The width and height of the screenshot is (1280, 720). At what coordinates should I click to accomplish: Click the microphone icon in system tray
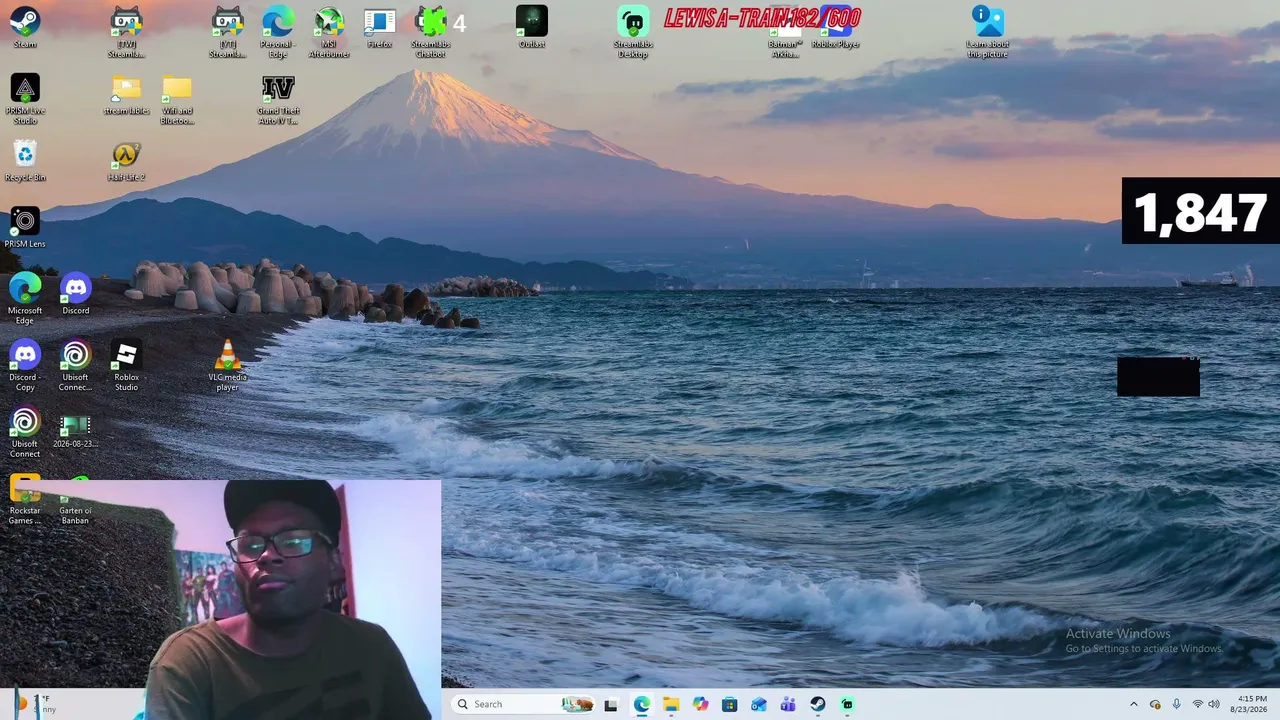click(x=1176, y=704)
